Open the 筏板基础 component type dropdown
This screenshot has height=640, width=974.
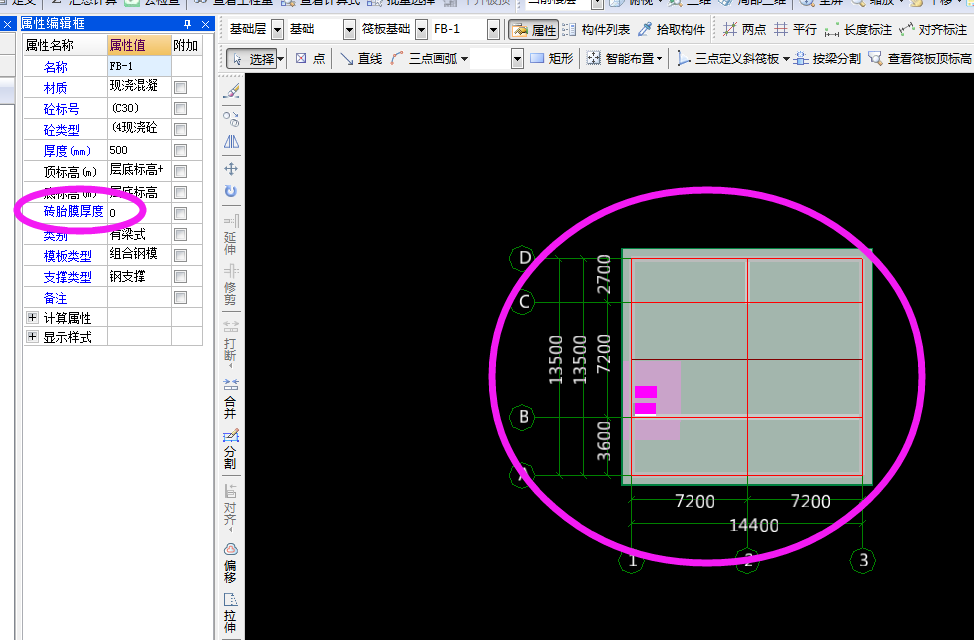point(422,29)
